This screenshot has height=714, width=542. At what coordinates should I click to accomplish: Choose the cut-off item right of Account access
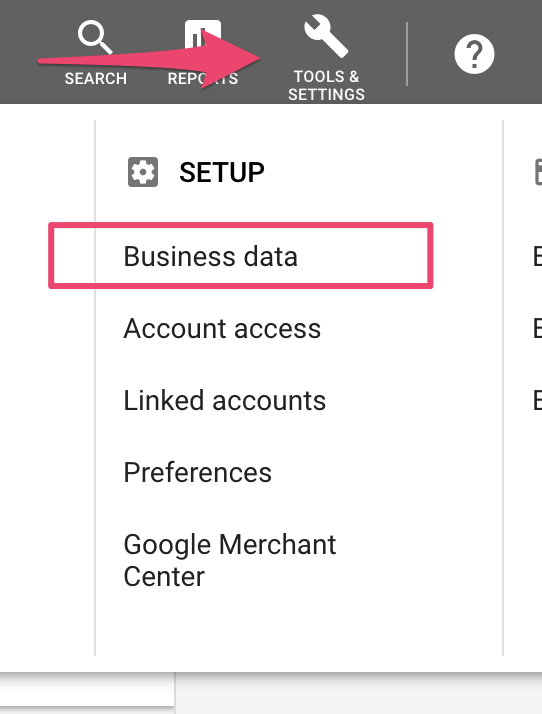(537, 328)
